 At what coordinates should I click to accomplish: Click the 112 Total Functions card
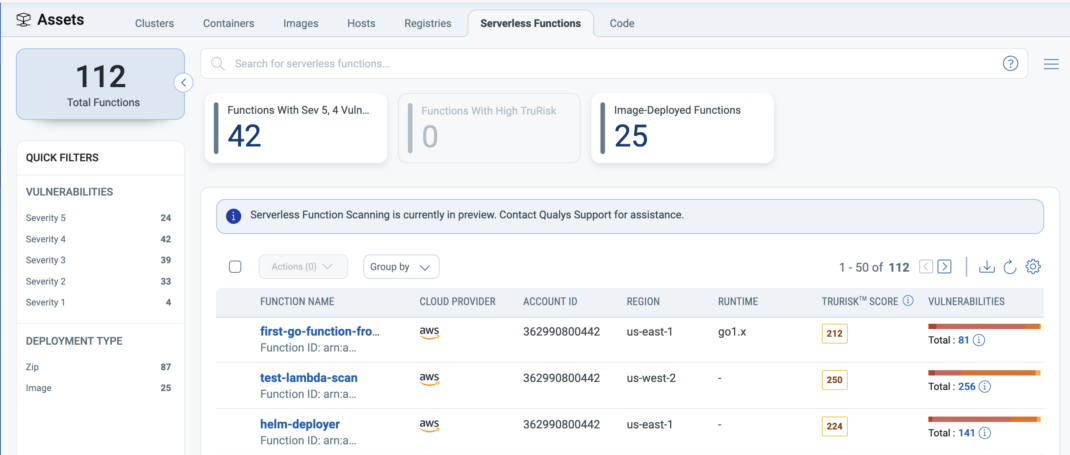(100, 84)
